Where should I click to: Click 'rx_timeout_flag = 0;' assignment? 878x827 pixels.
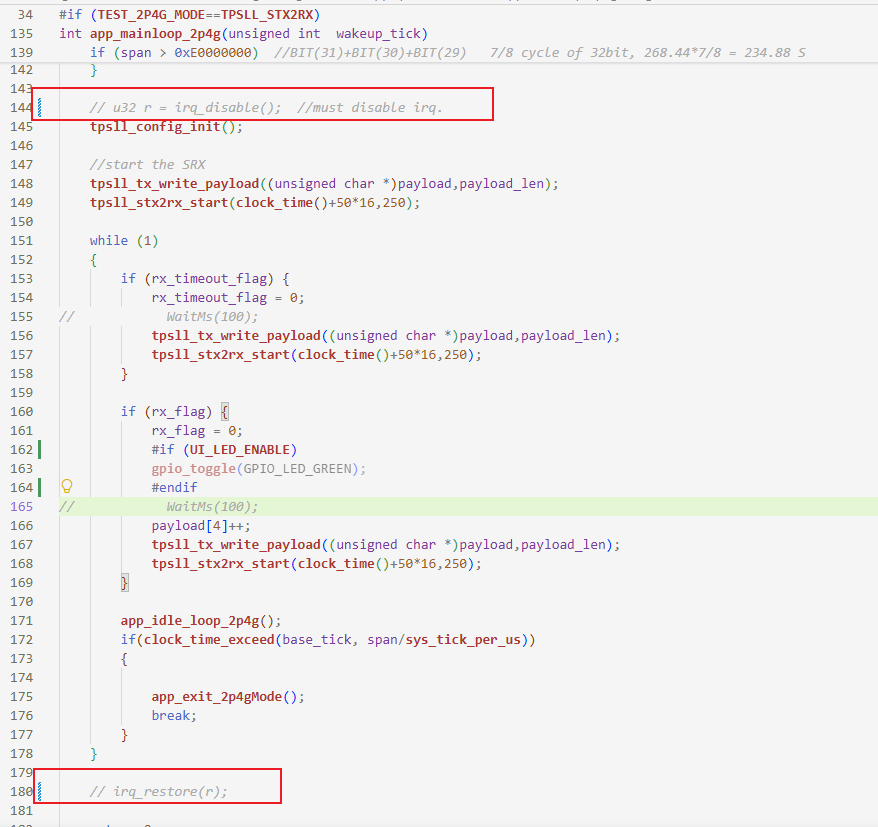point(228,298)
